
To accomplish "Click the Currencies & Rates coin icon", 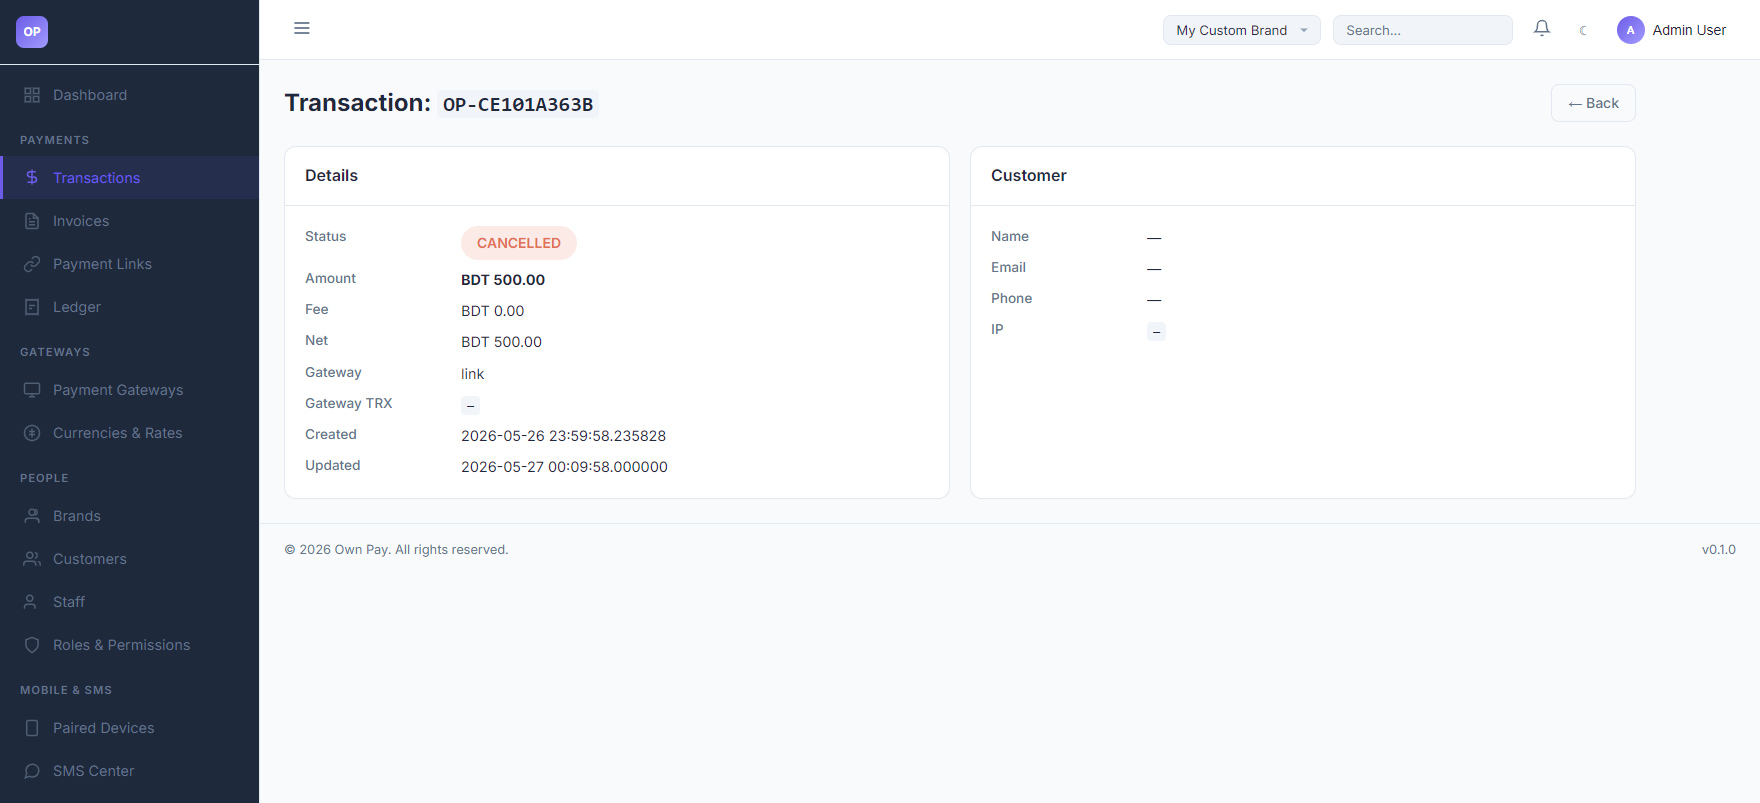I will (x=32, y=433).
